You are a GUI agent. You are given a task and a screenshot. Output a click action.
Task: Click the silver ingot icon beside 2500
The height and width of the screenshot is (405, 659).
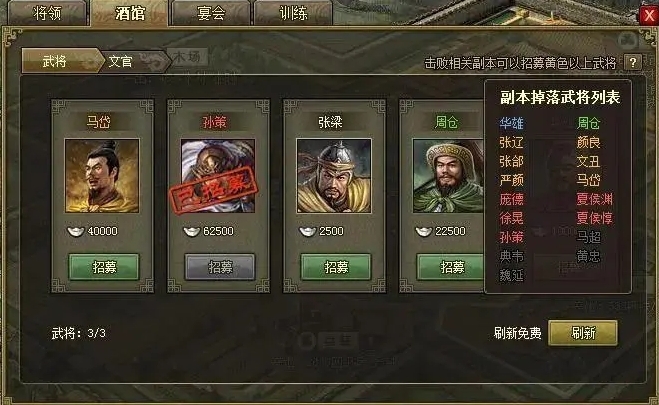click(308, 231)
